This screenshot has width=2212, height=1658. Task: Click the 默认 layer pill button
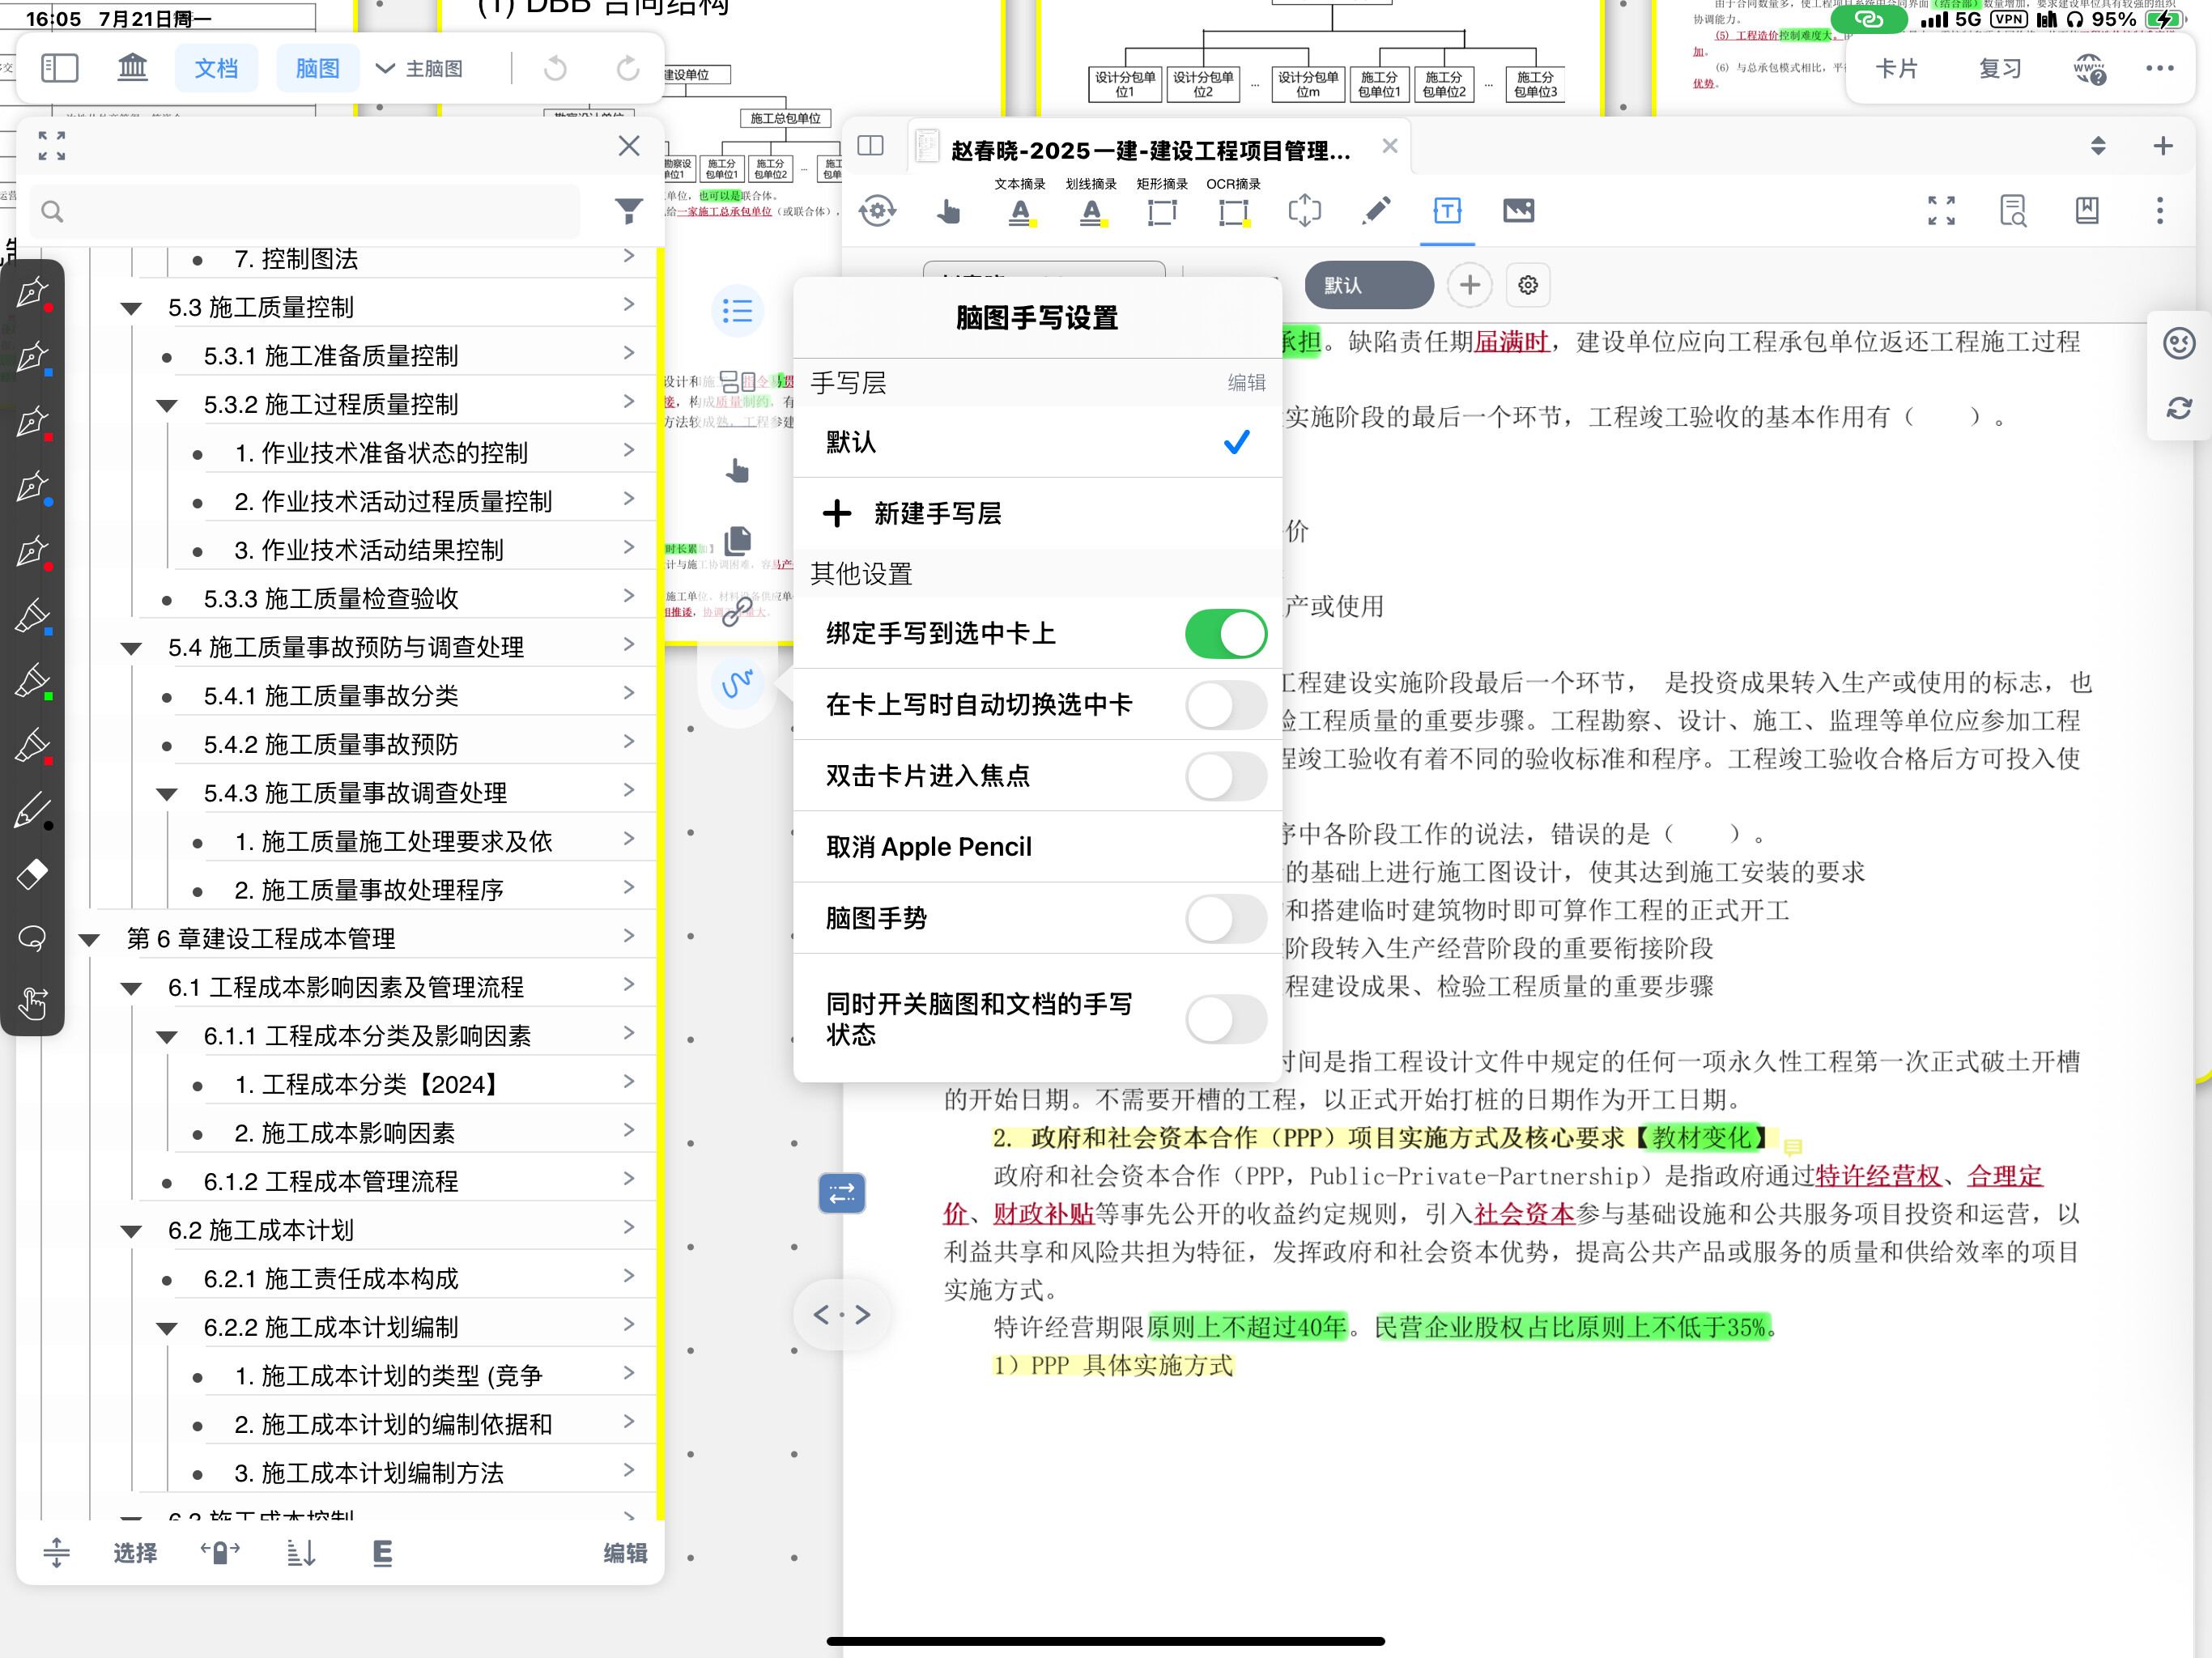click(x=1369, y=285)
